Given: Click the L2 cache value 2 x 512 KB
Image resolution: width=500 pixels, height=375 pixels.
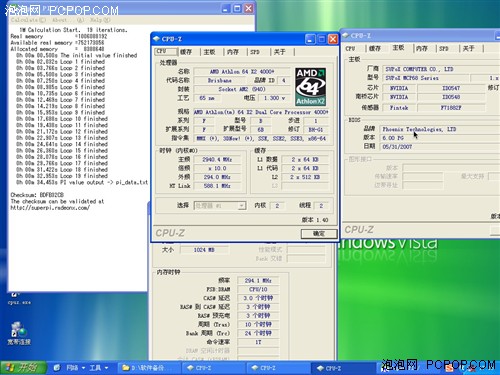Looking at the screenshot, I should pyautogui.click(x=306, y=177).
